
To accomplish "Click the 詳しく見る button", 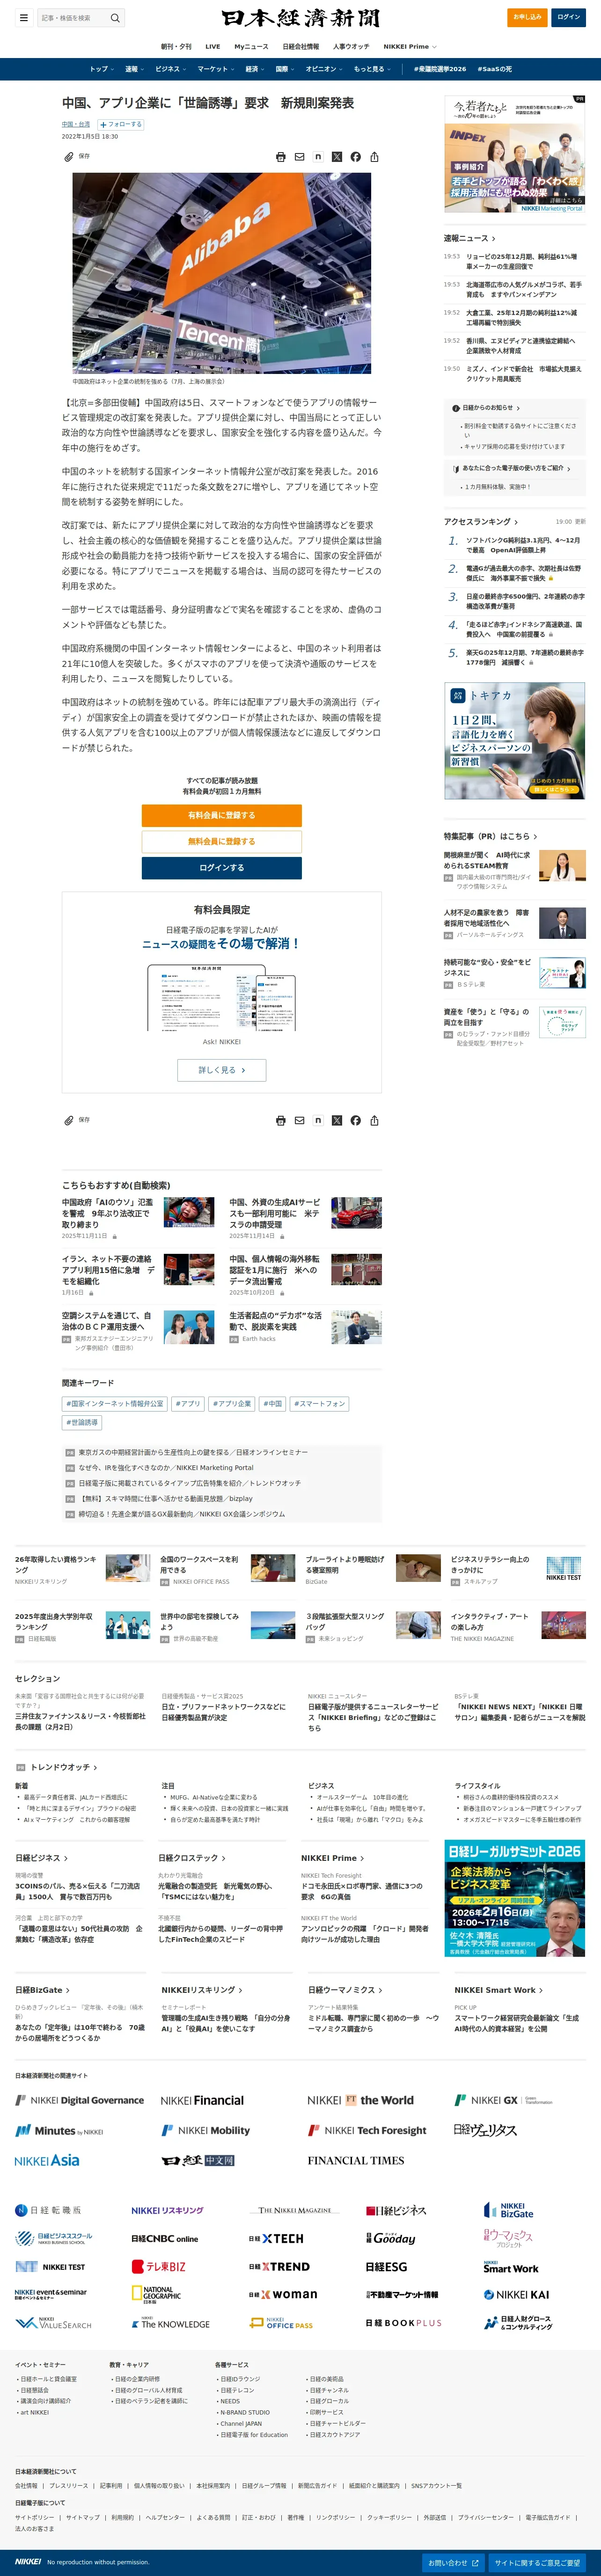I will tap(221, 1070).
